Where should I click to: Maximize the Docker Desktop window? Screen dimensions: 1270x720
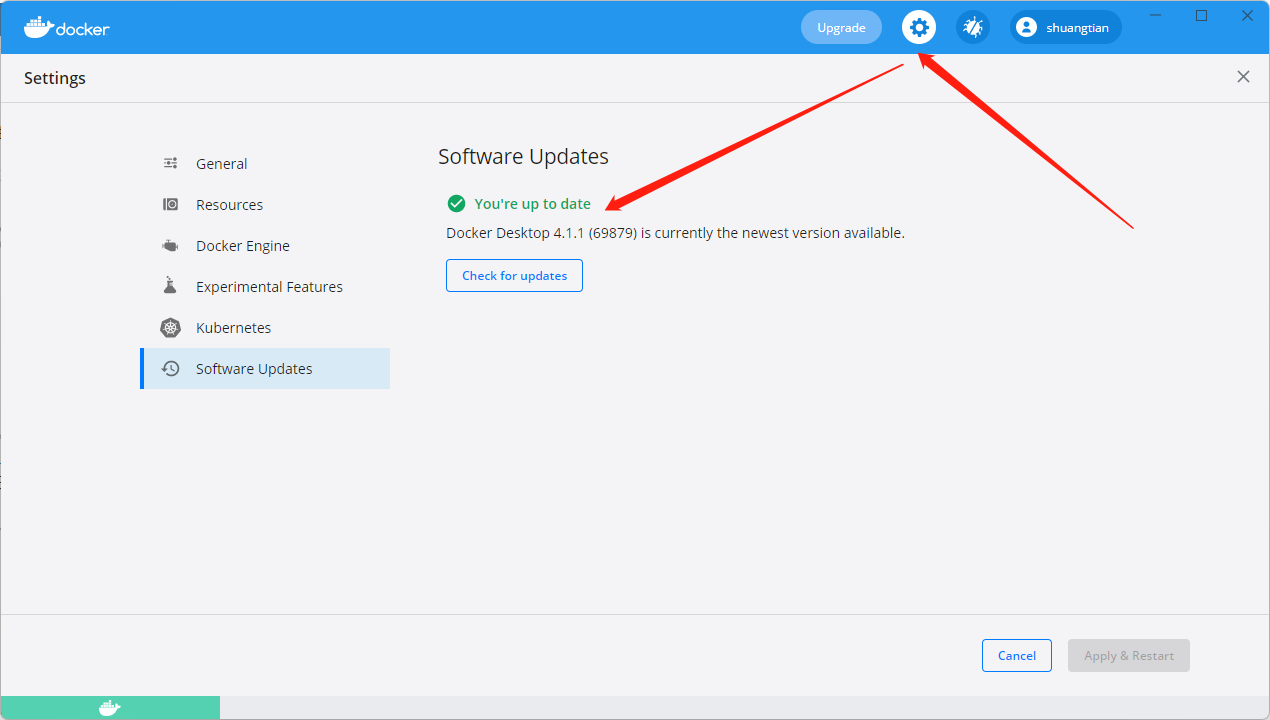tap(1202, 15)
